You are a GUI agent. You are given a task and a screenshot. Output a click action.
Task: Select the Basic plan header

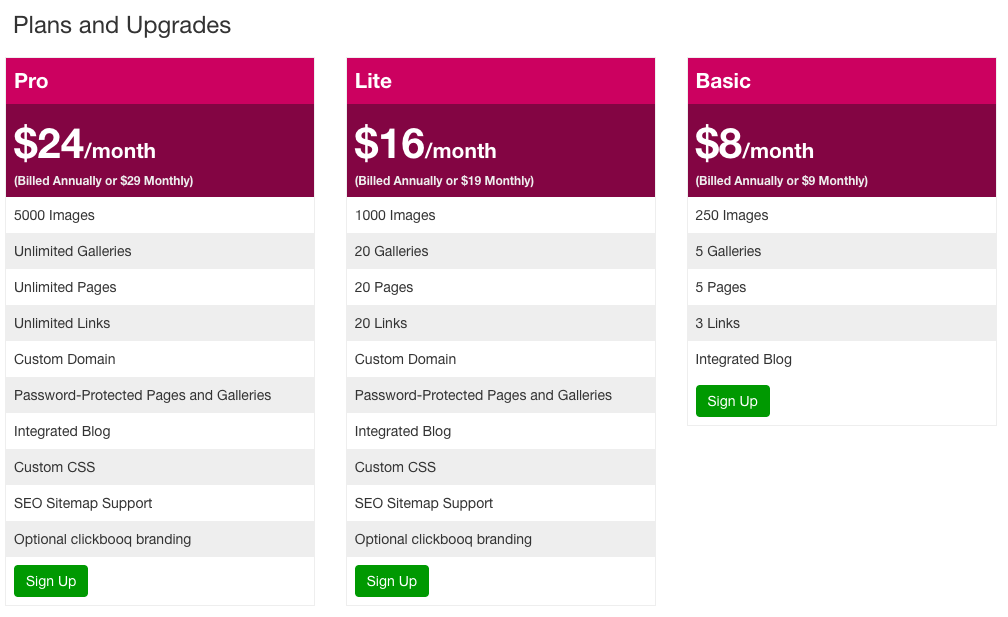click(842, 81)
